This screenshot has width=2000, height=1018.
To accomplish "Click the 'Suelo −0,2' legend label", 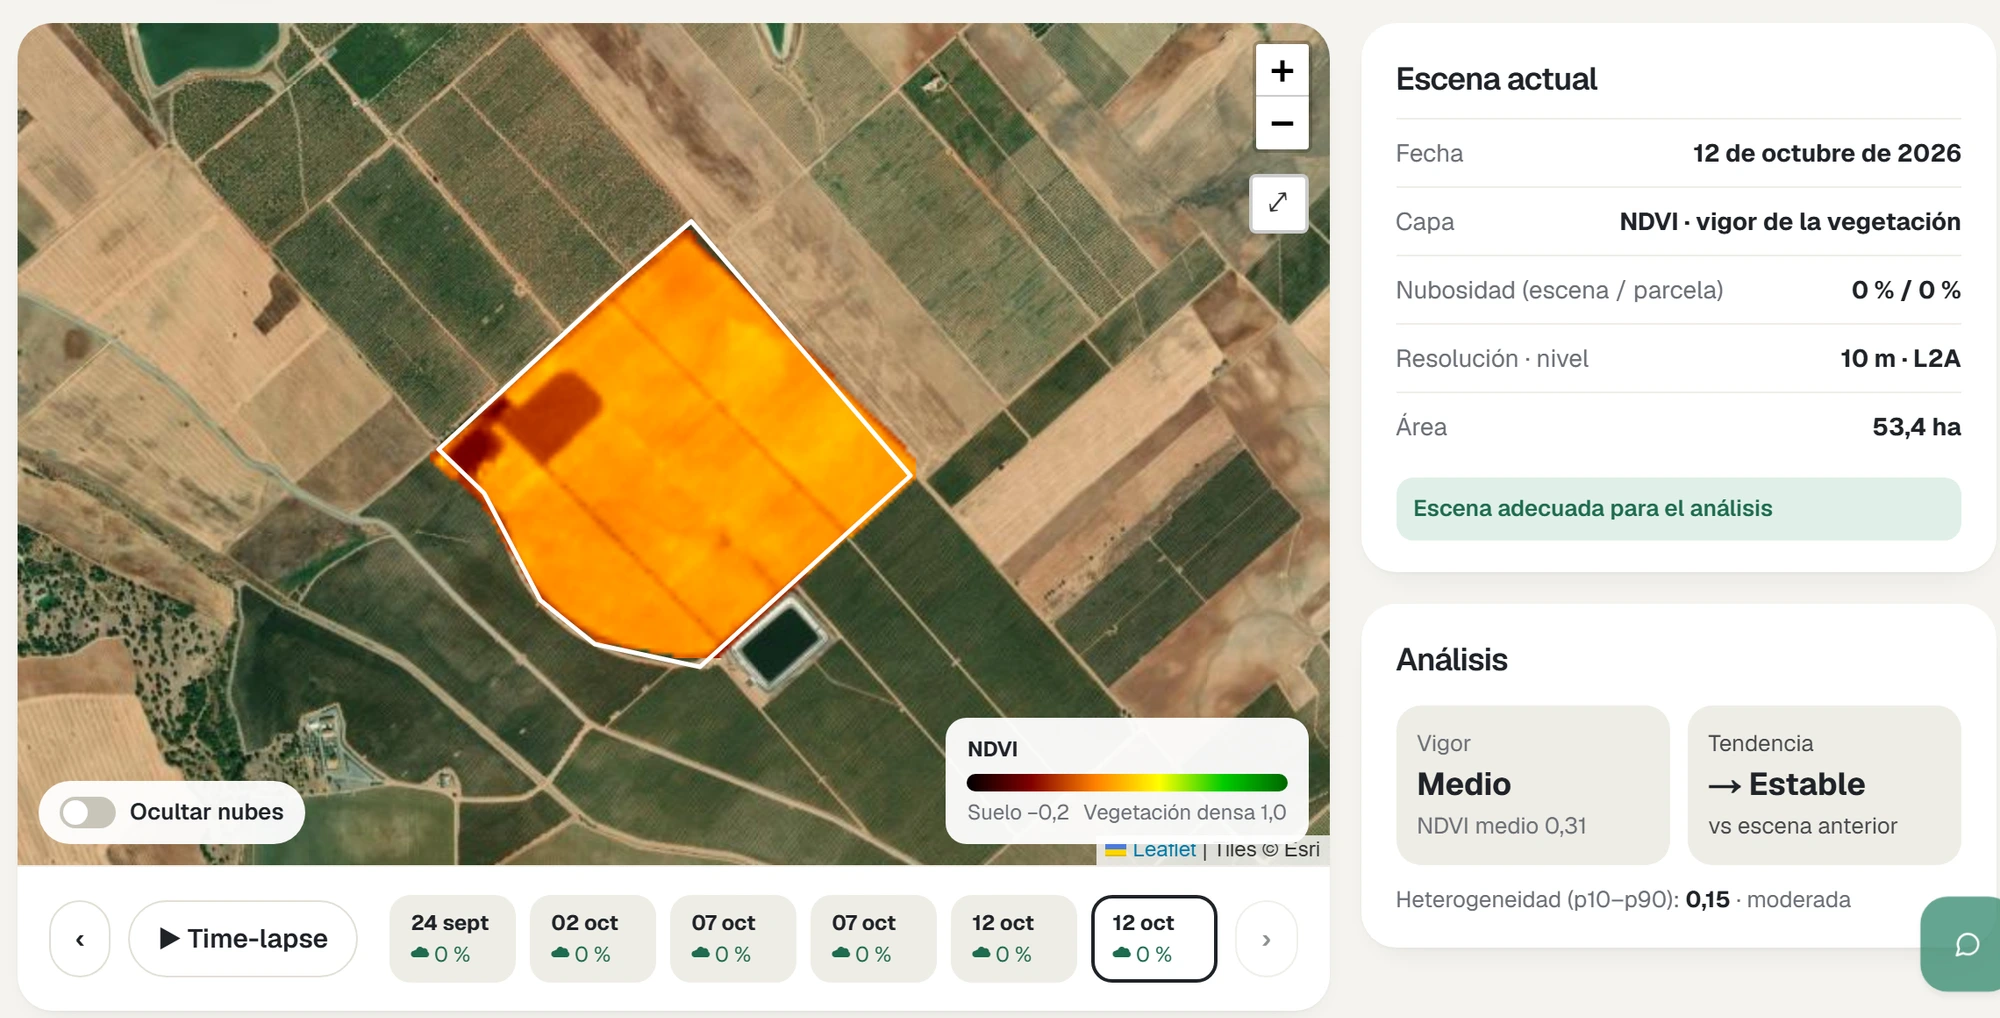I will [1018, 812].
